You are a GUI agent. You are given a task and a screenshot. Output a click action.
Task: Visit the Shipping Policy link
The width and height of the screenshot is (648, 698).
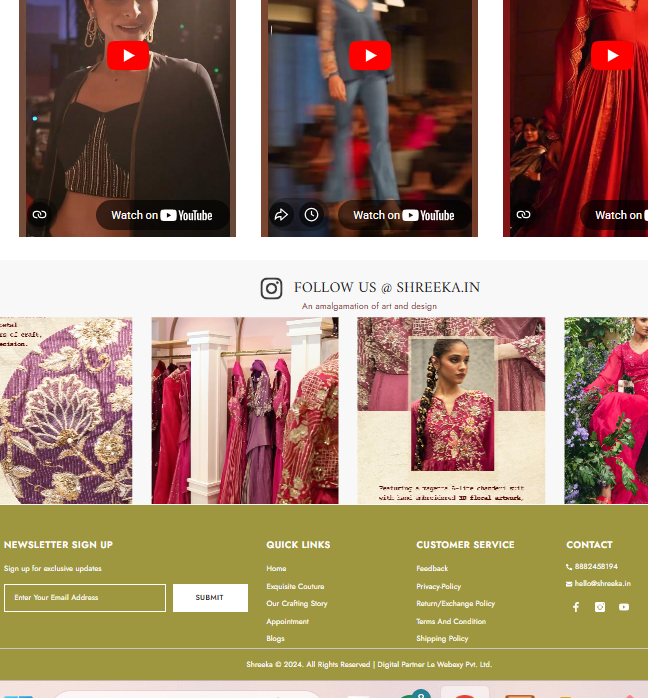coord(442,639)
